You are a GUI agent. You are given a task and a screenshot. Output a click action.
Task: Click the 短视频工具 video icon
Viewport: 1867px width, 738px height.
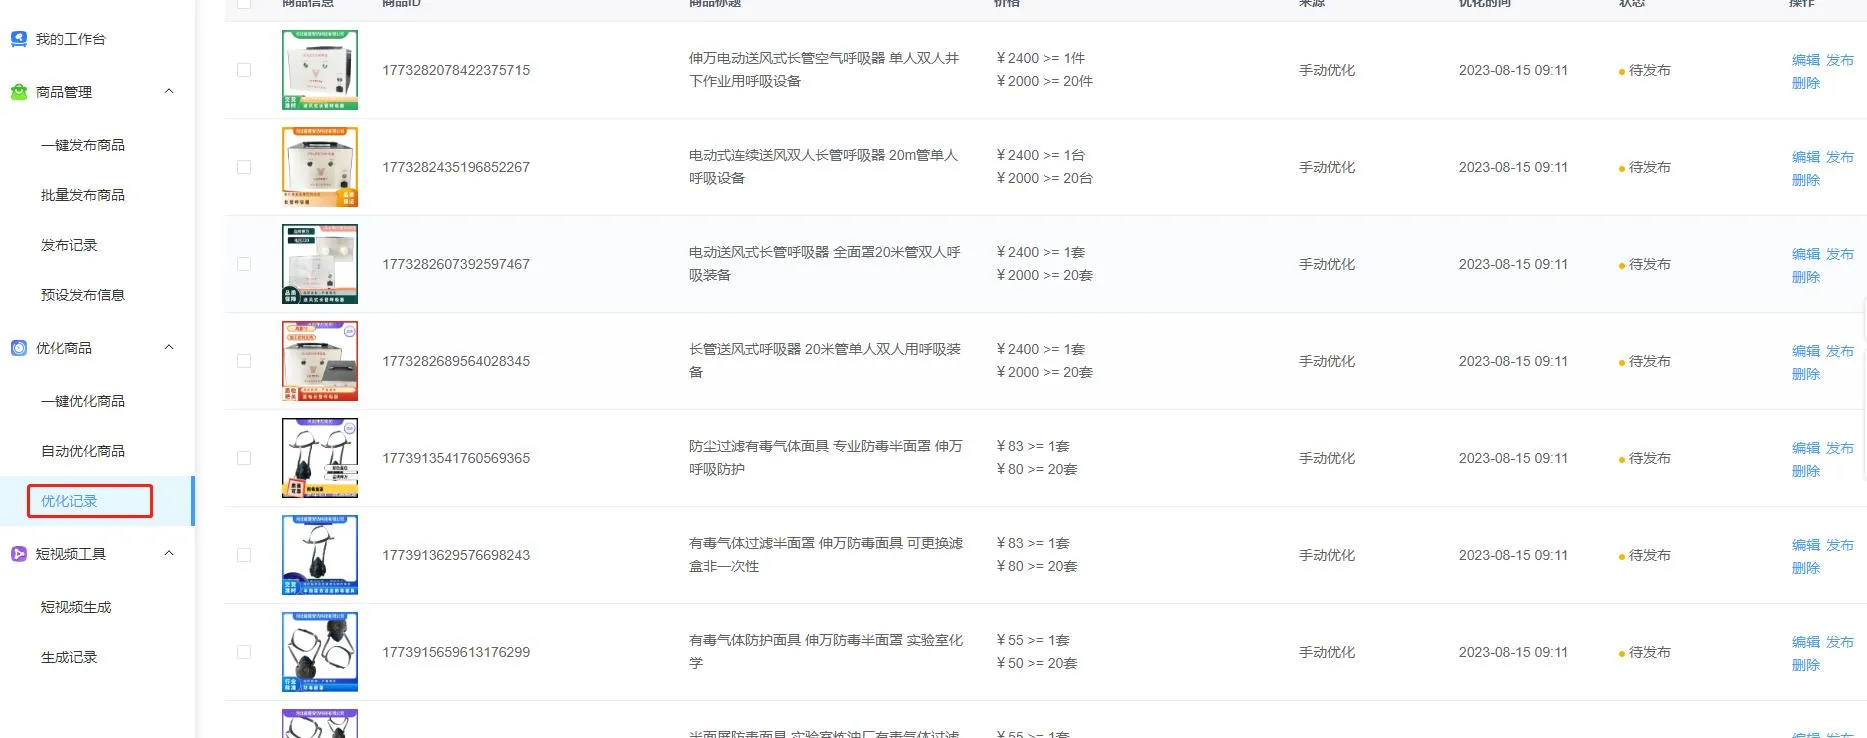19,554
